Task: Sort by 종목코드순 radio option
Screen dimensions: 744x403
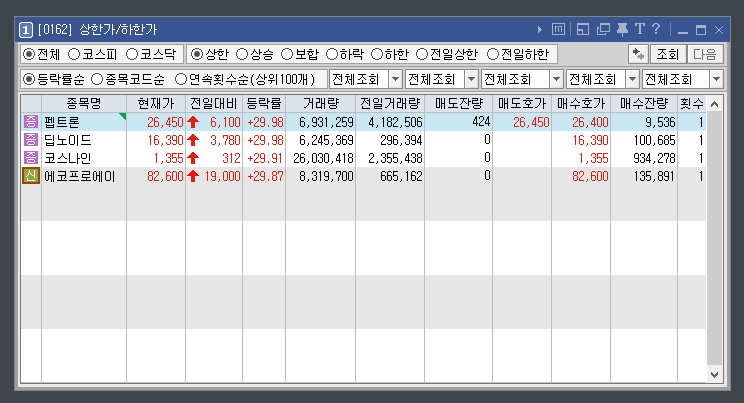Action: point(97,79)
